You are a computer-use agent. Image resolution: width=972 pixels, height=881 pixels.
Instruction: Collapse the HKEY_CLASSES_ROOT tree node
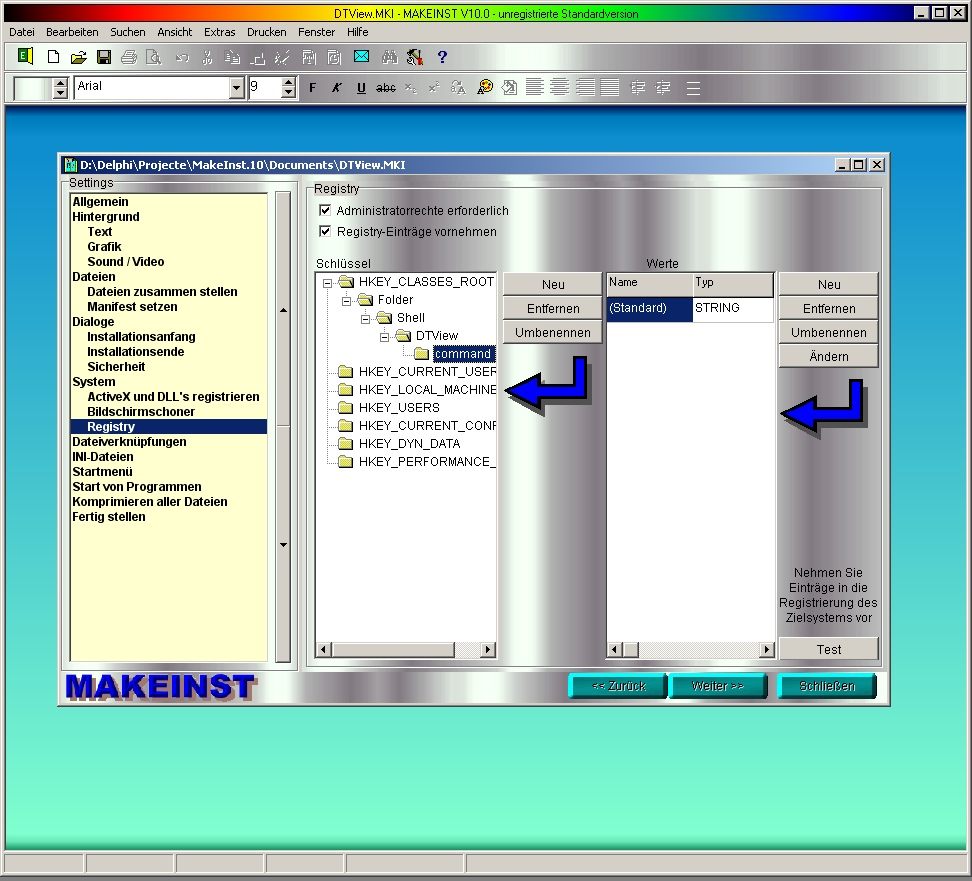(x=327, y=283)
